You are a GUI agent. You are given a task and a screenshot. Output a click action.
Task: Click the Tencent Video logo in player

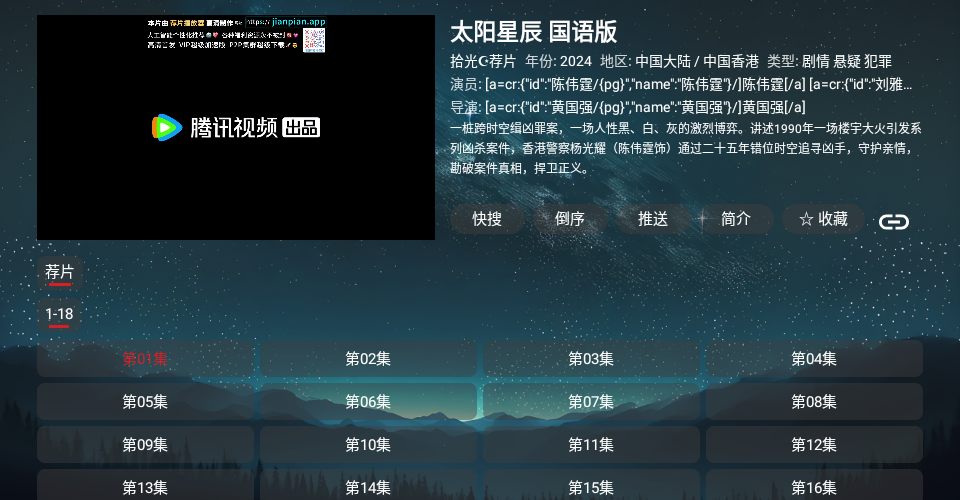236,127
